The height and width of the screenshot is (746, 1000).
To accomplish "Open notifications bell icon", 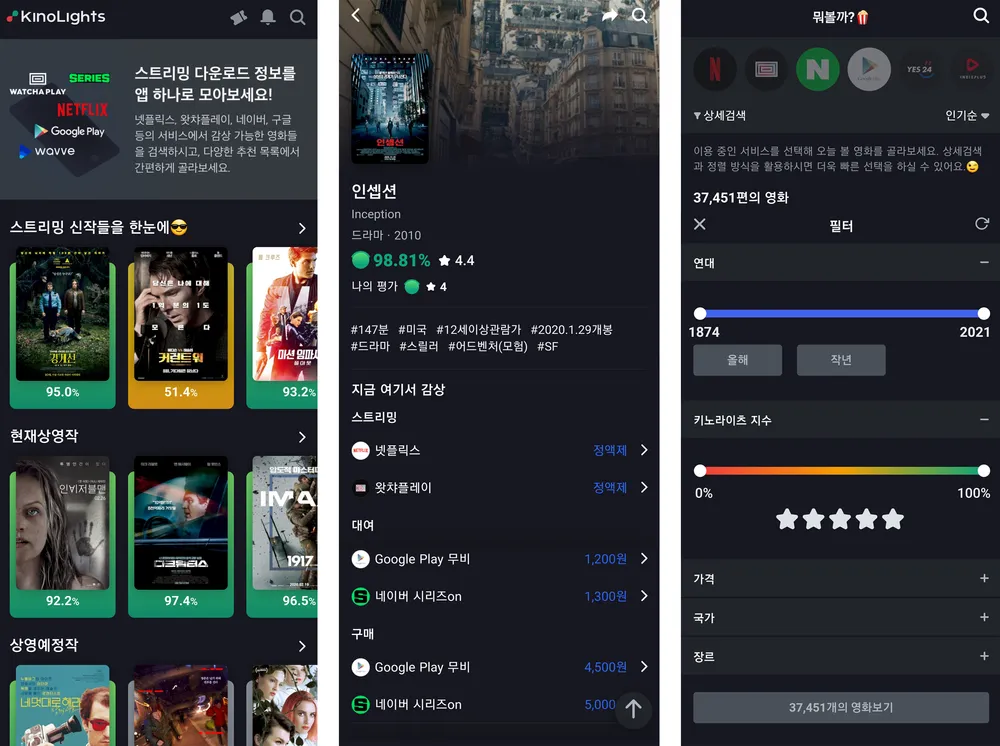I will pyautogui.click(x=268, y=17).
